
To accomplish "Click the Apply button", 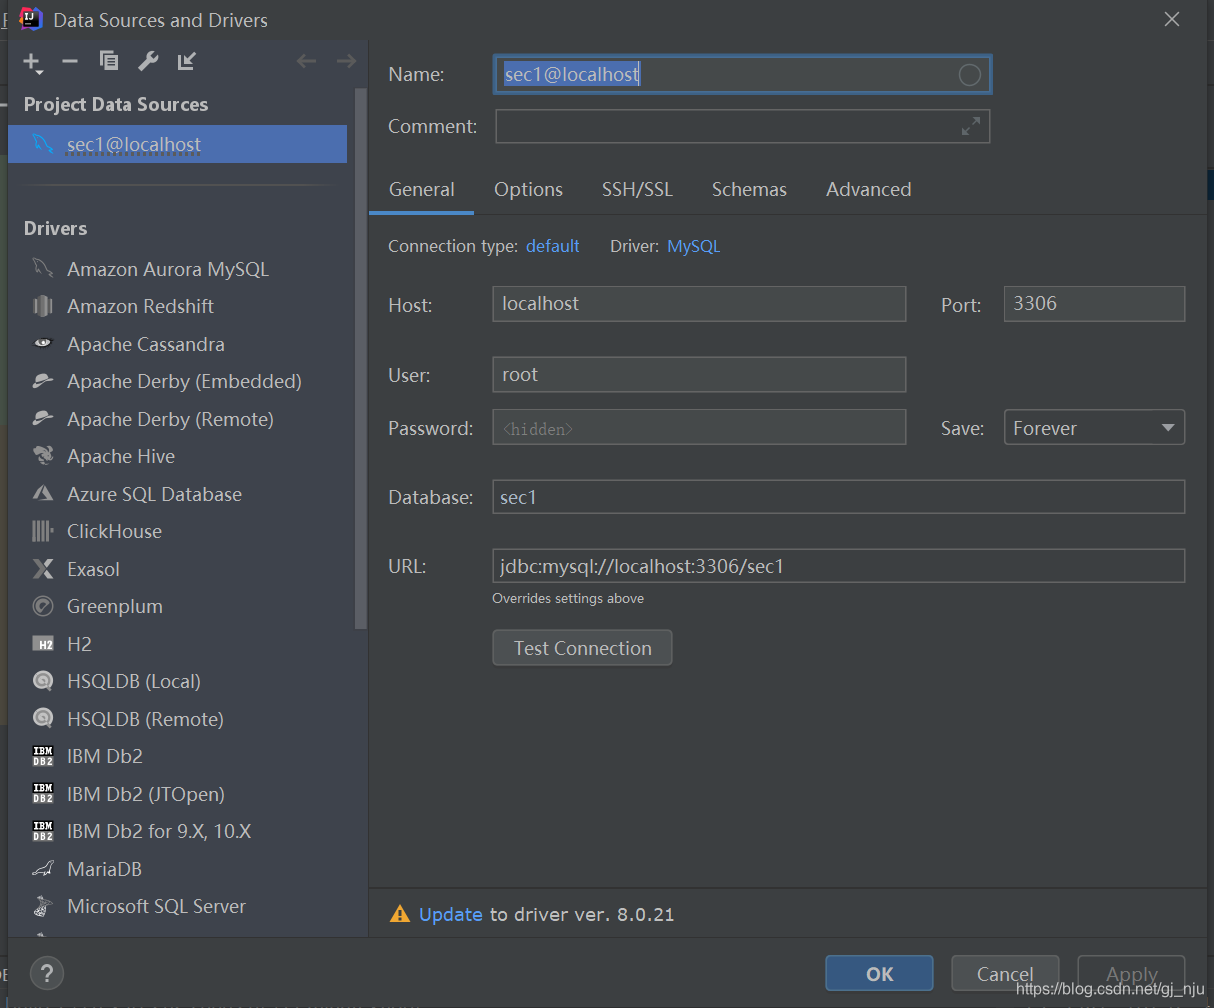I will coord(1131,973).
